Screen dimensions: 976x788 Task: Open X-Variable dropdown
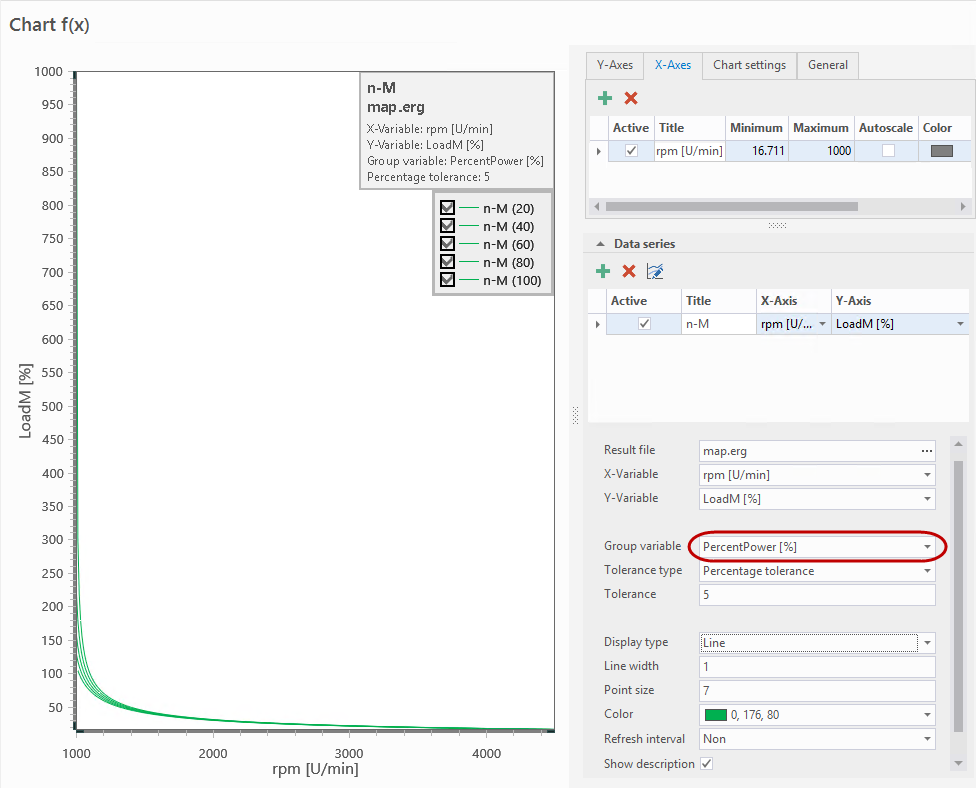927,475
